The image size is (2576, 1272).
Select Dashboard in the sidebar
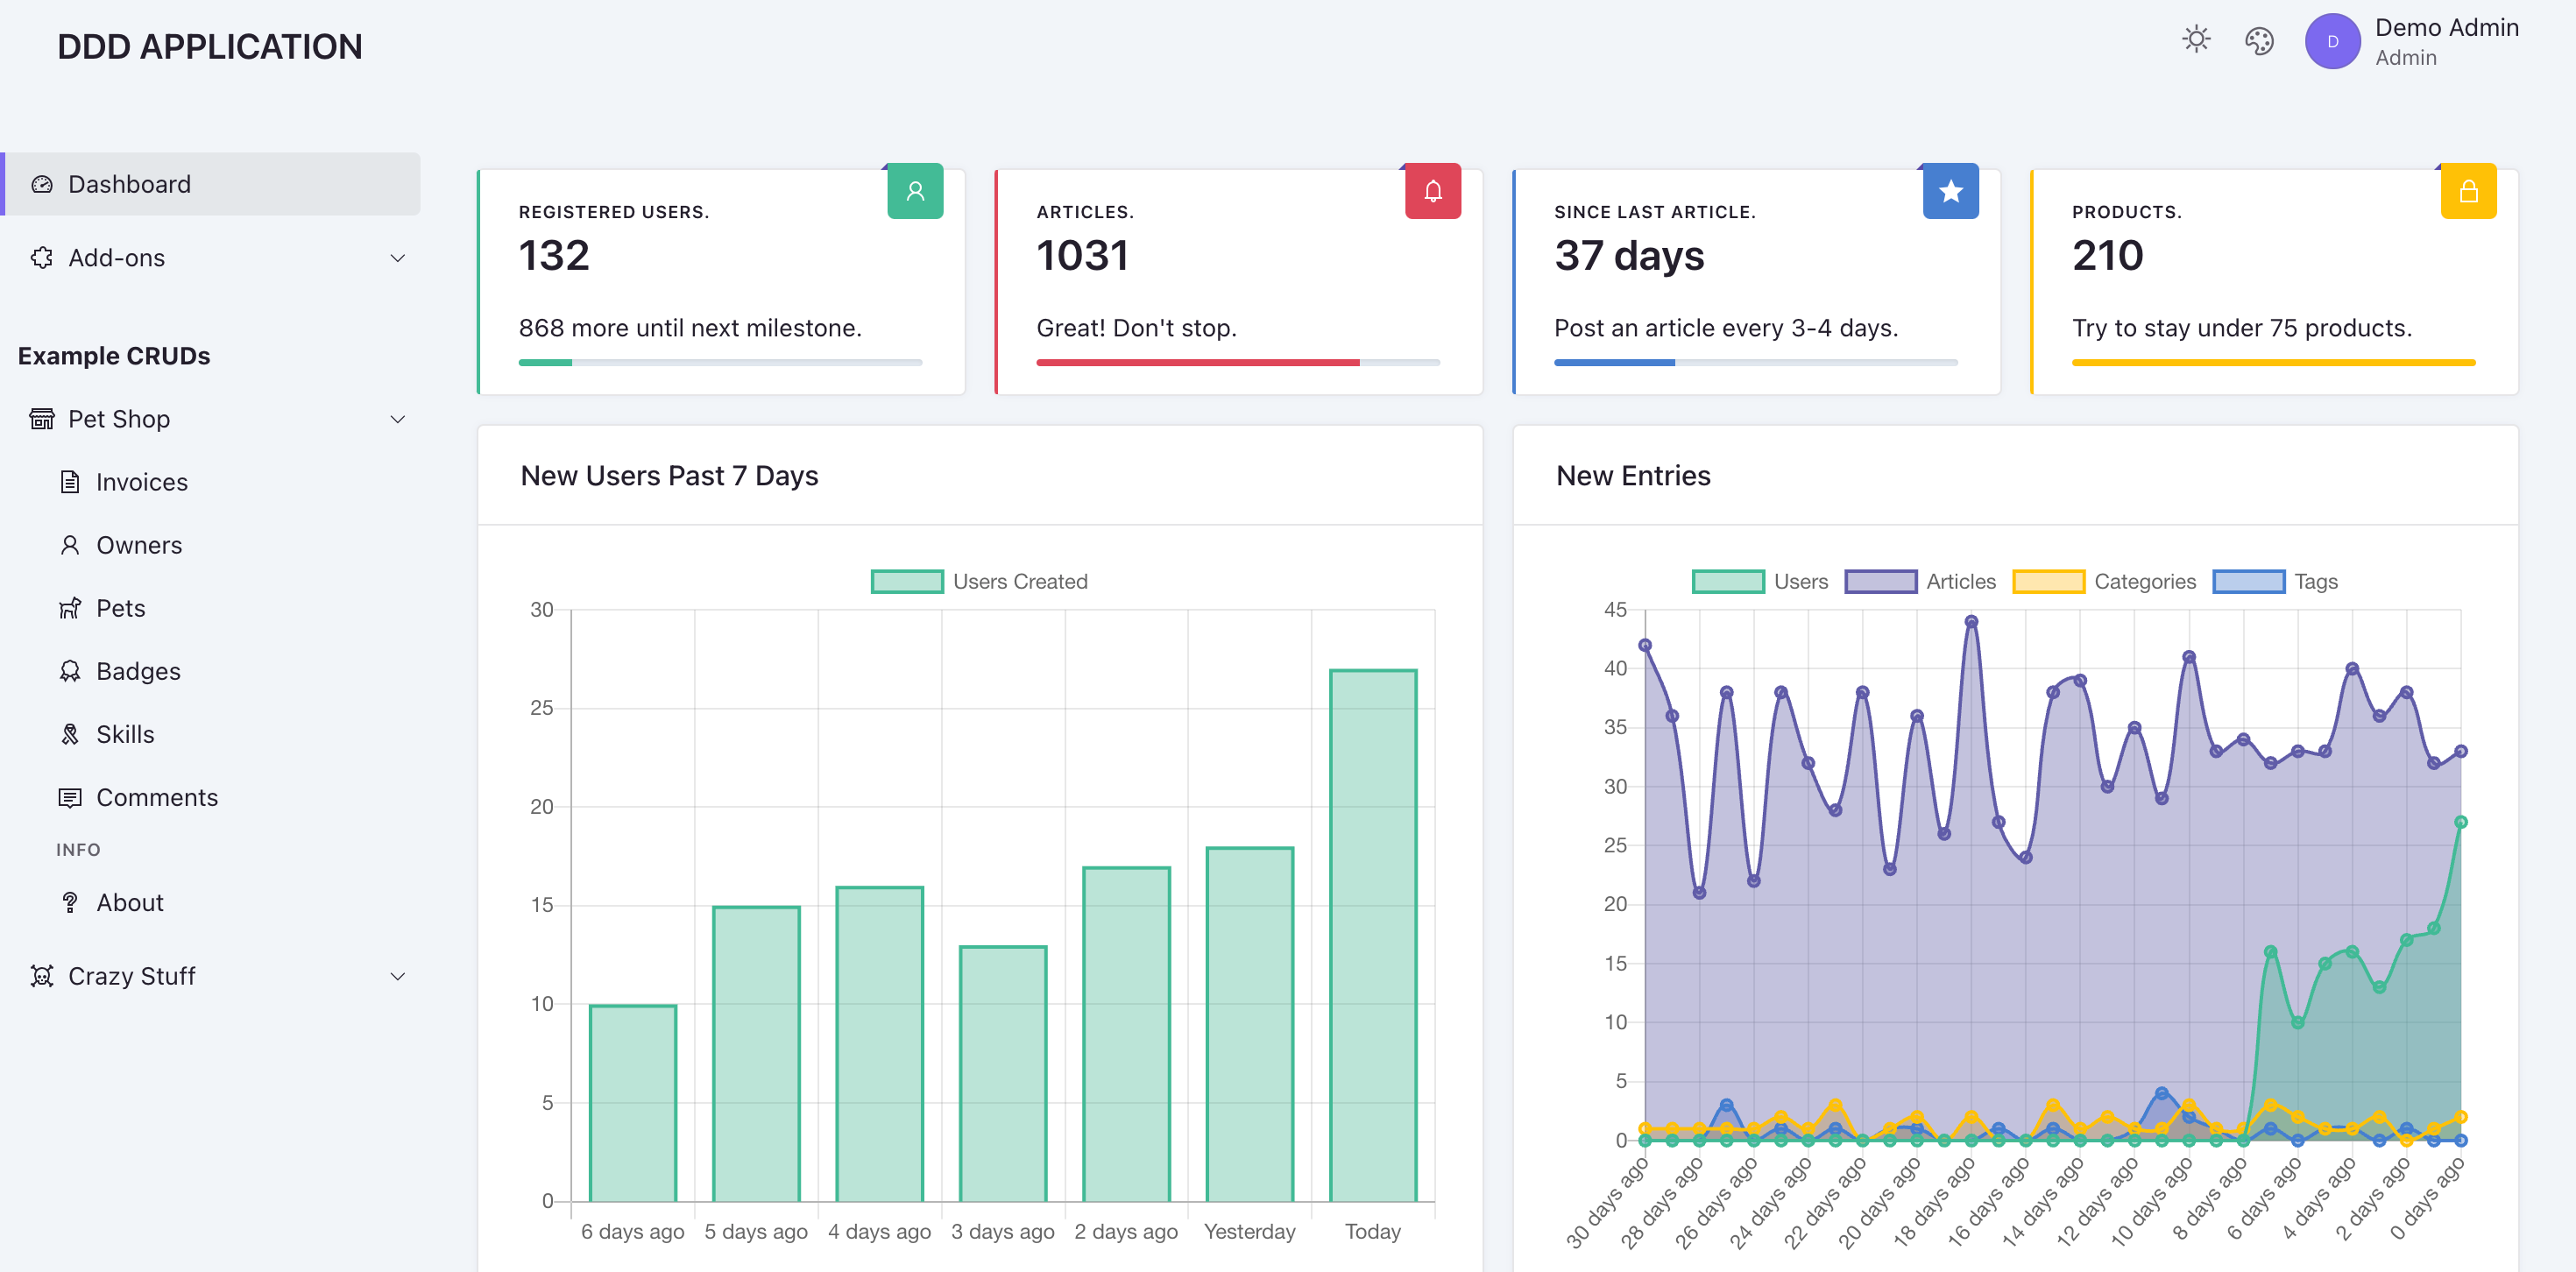tap(129, 184)
